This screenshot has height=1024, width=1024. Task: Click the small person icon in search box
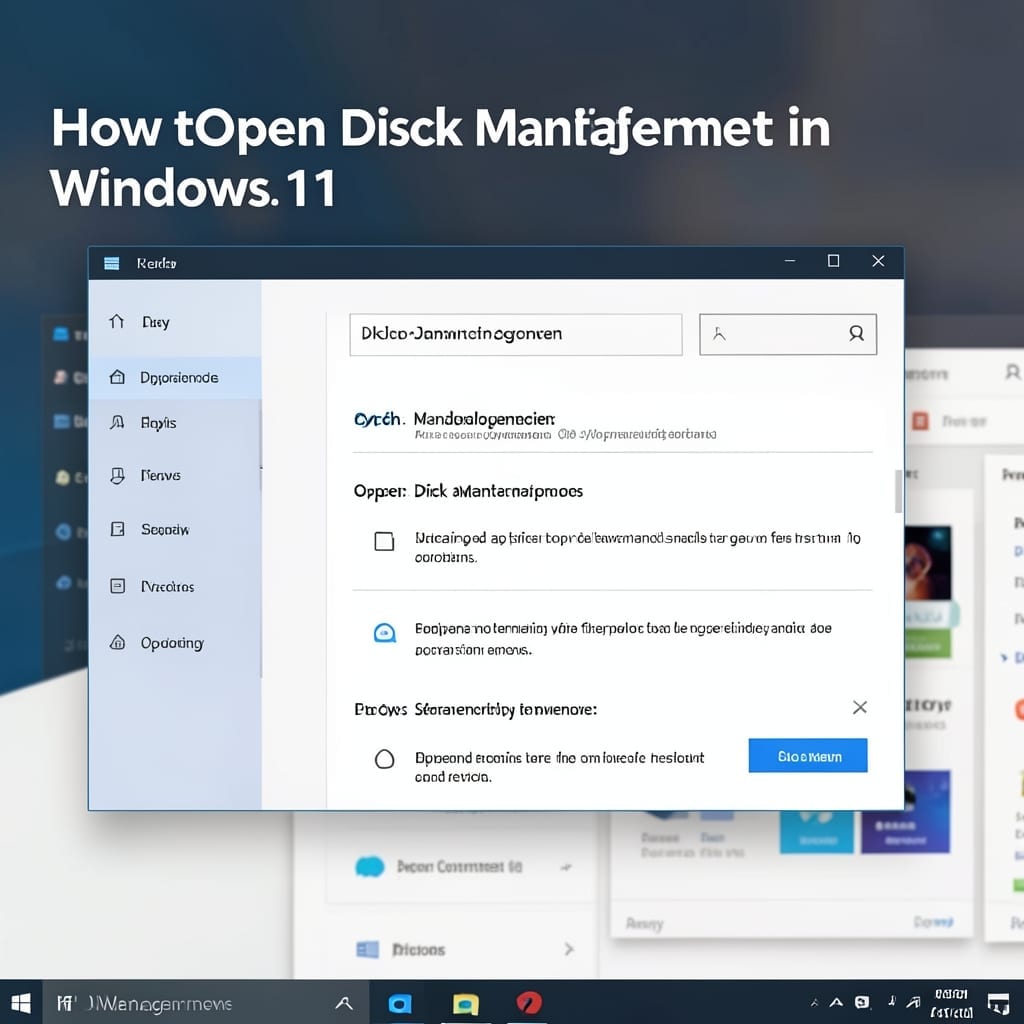pyautogui.click(x=719, y=334)
